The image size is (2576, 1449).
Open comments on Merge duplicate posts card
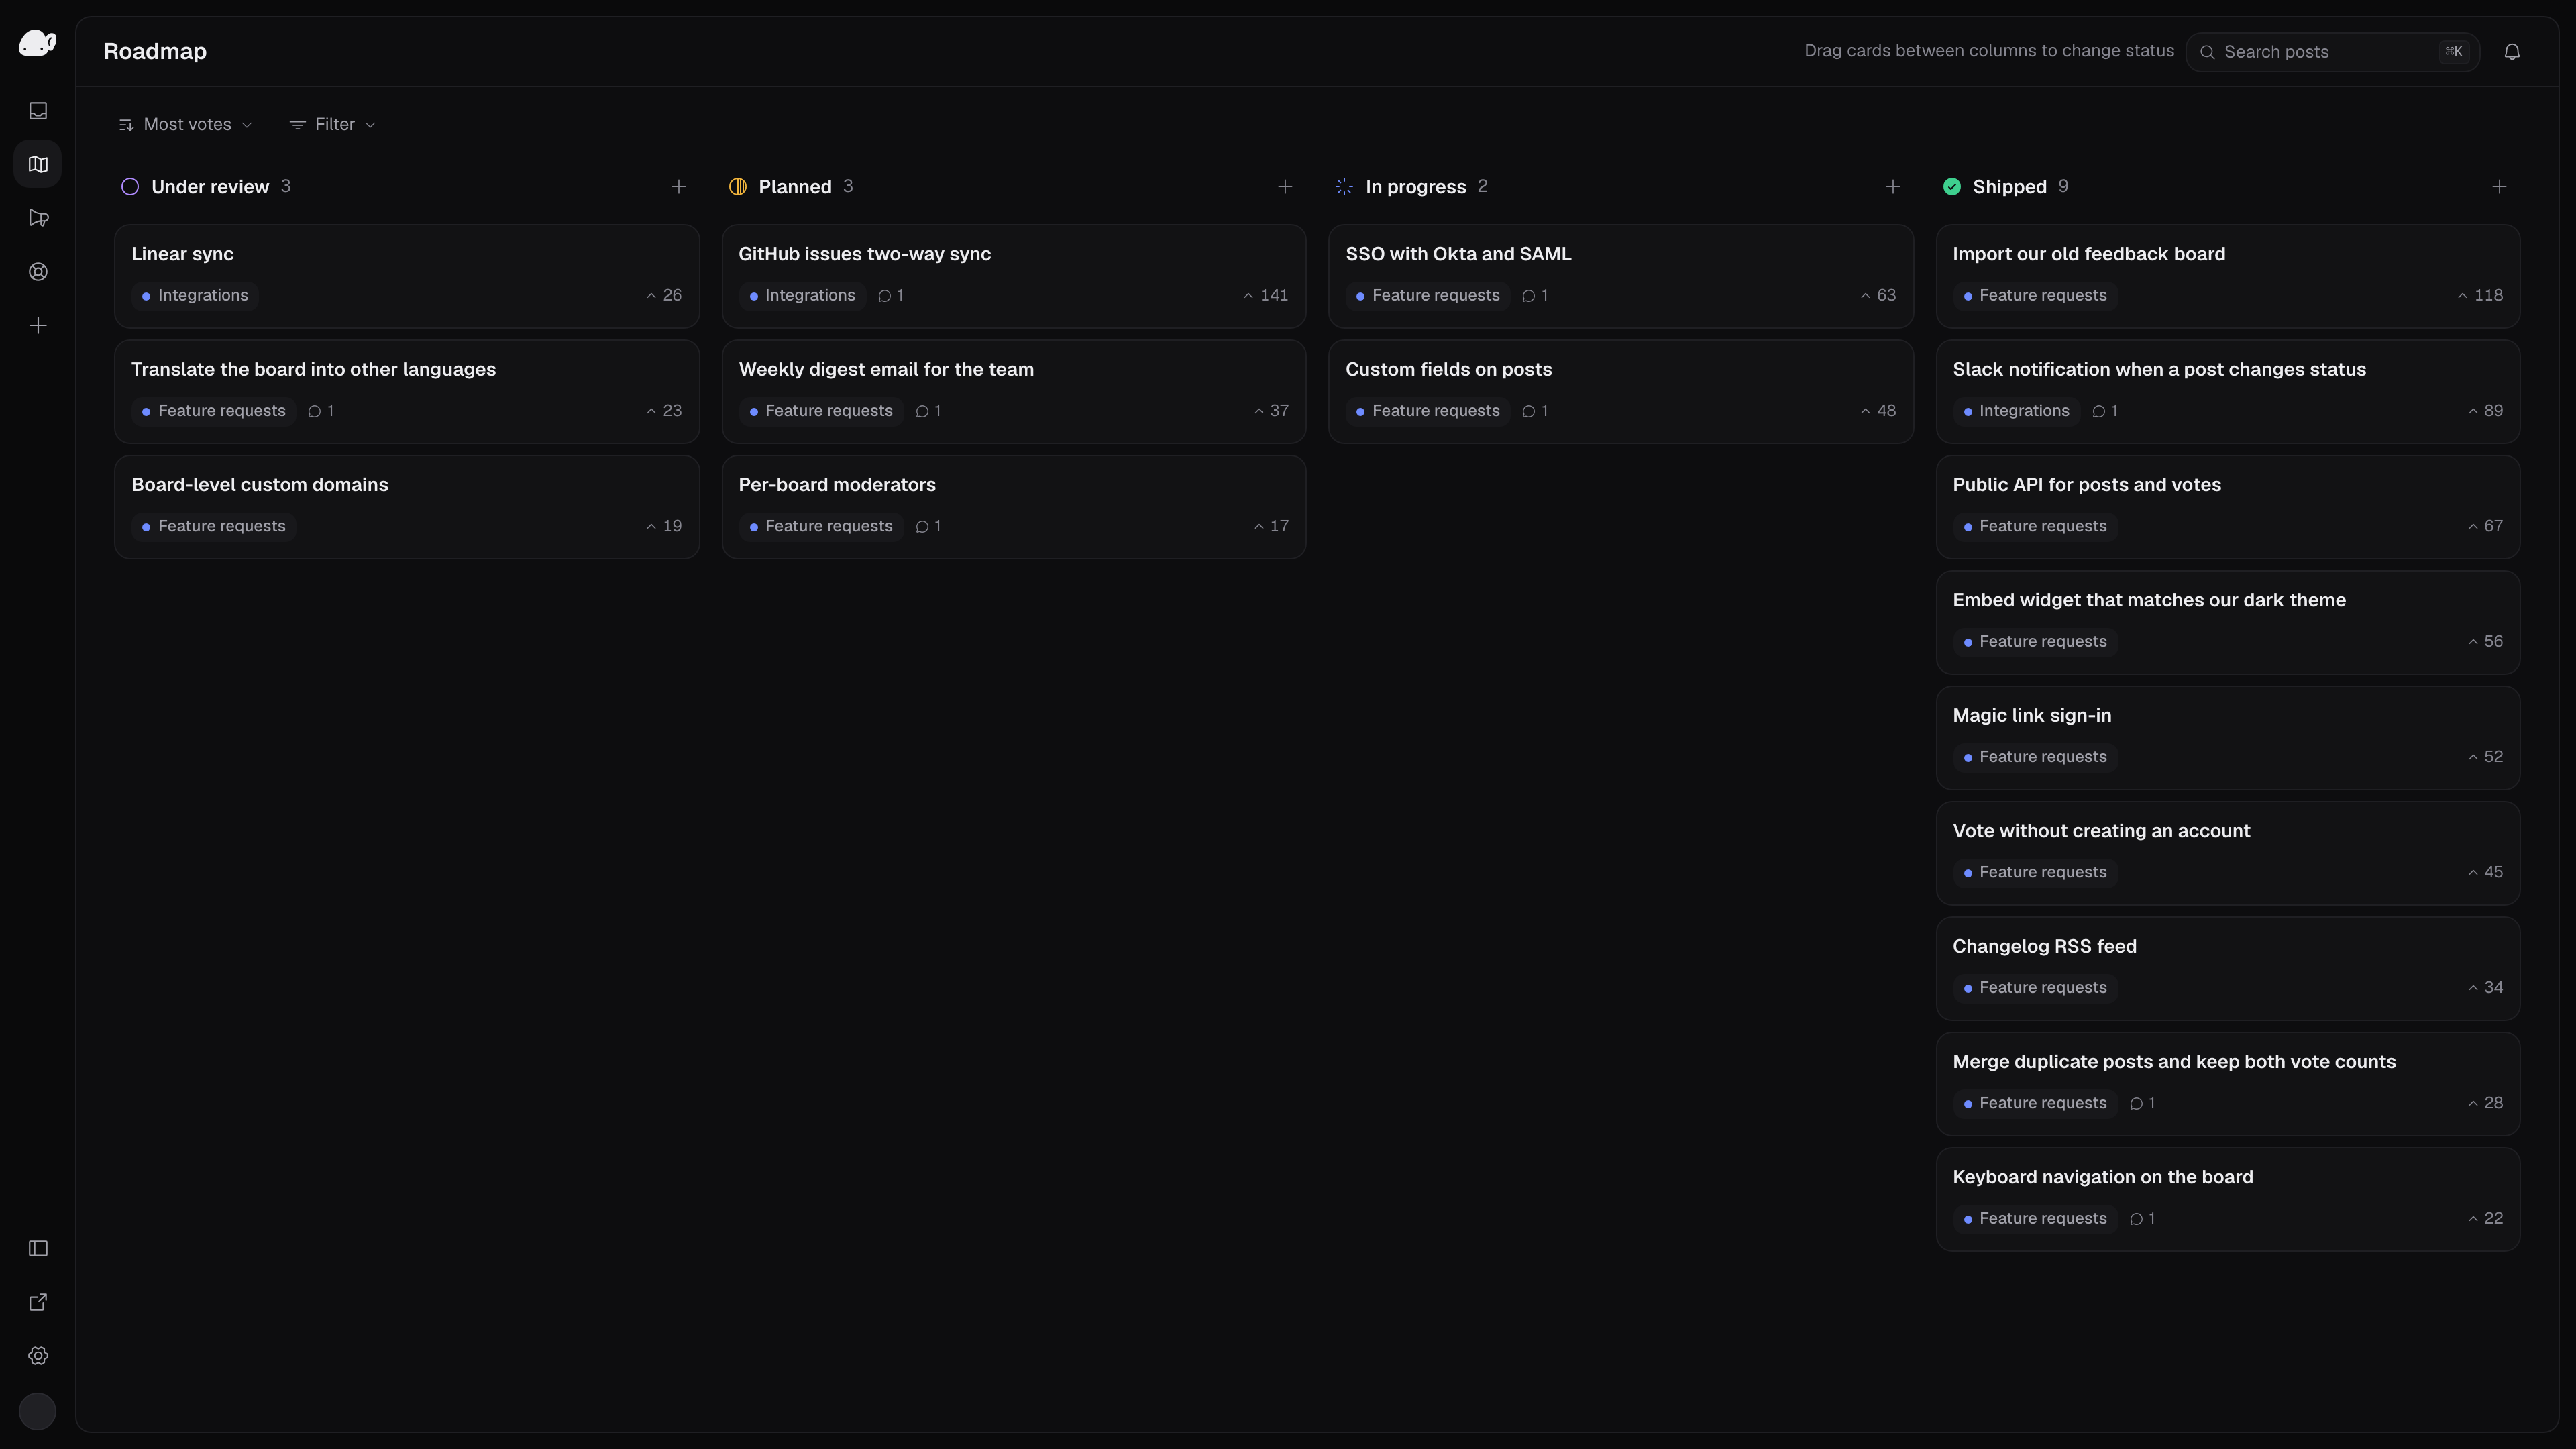pyautogui.click(x=2142, y=1103)
